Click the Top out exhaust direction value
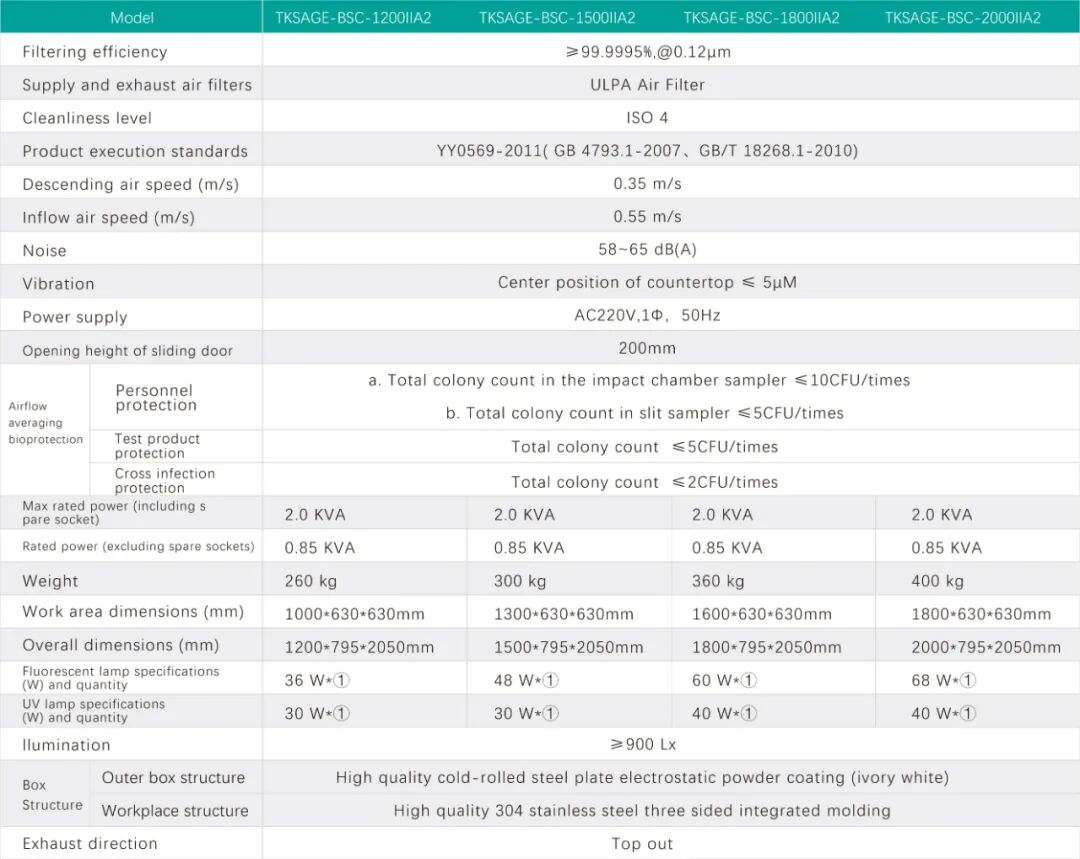Image resolution: width=1080 pixels, height=859 pixels. pyautogui.click(x=642, y=844)
